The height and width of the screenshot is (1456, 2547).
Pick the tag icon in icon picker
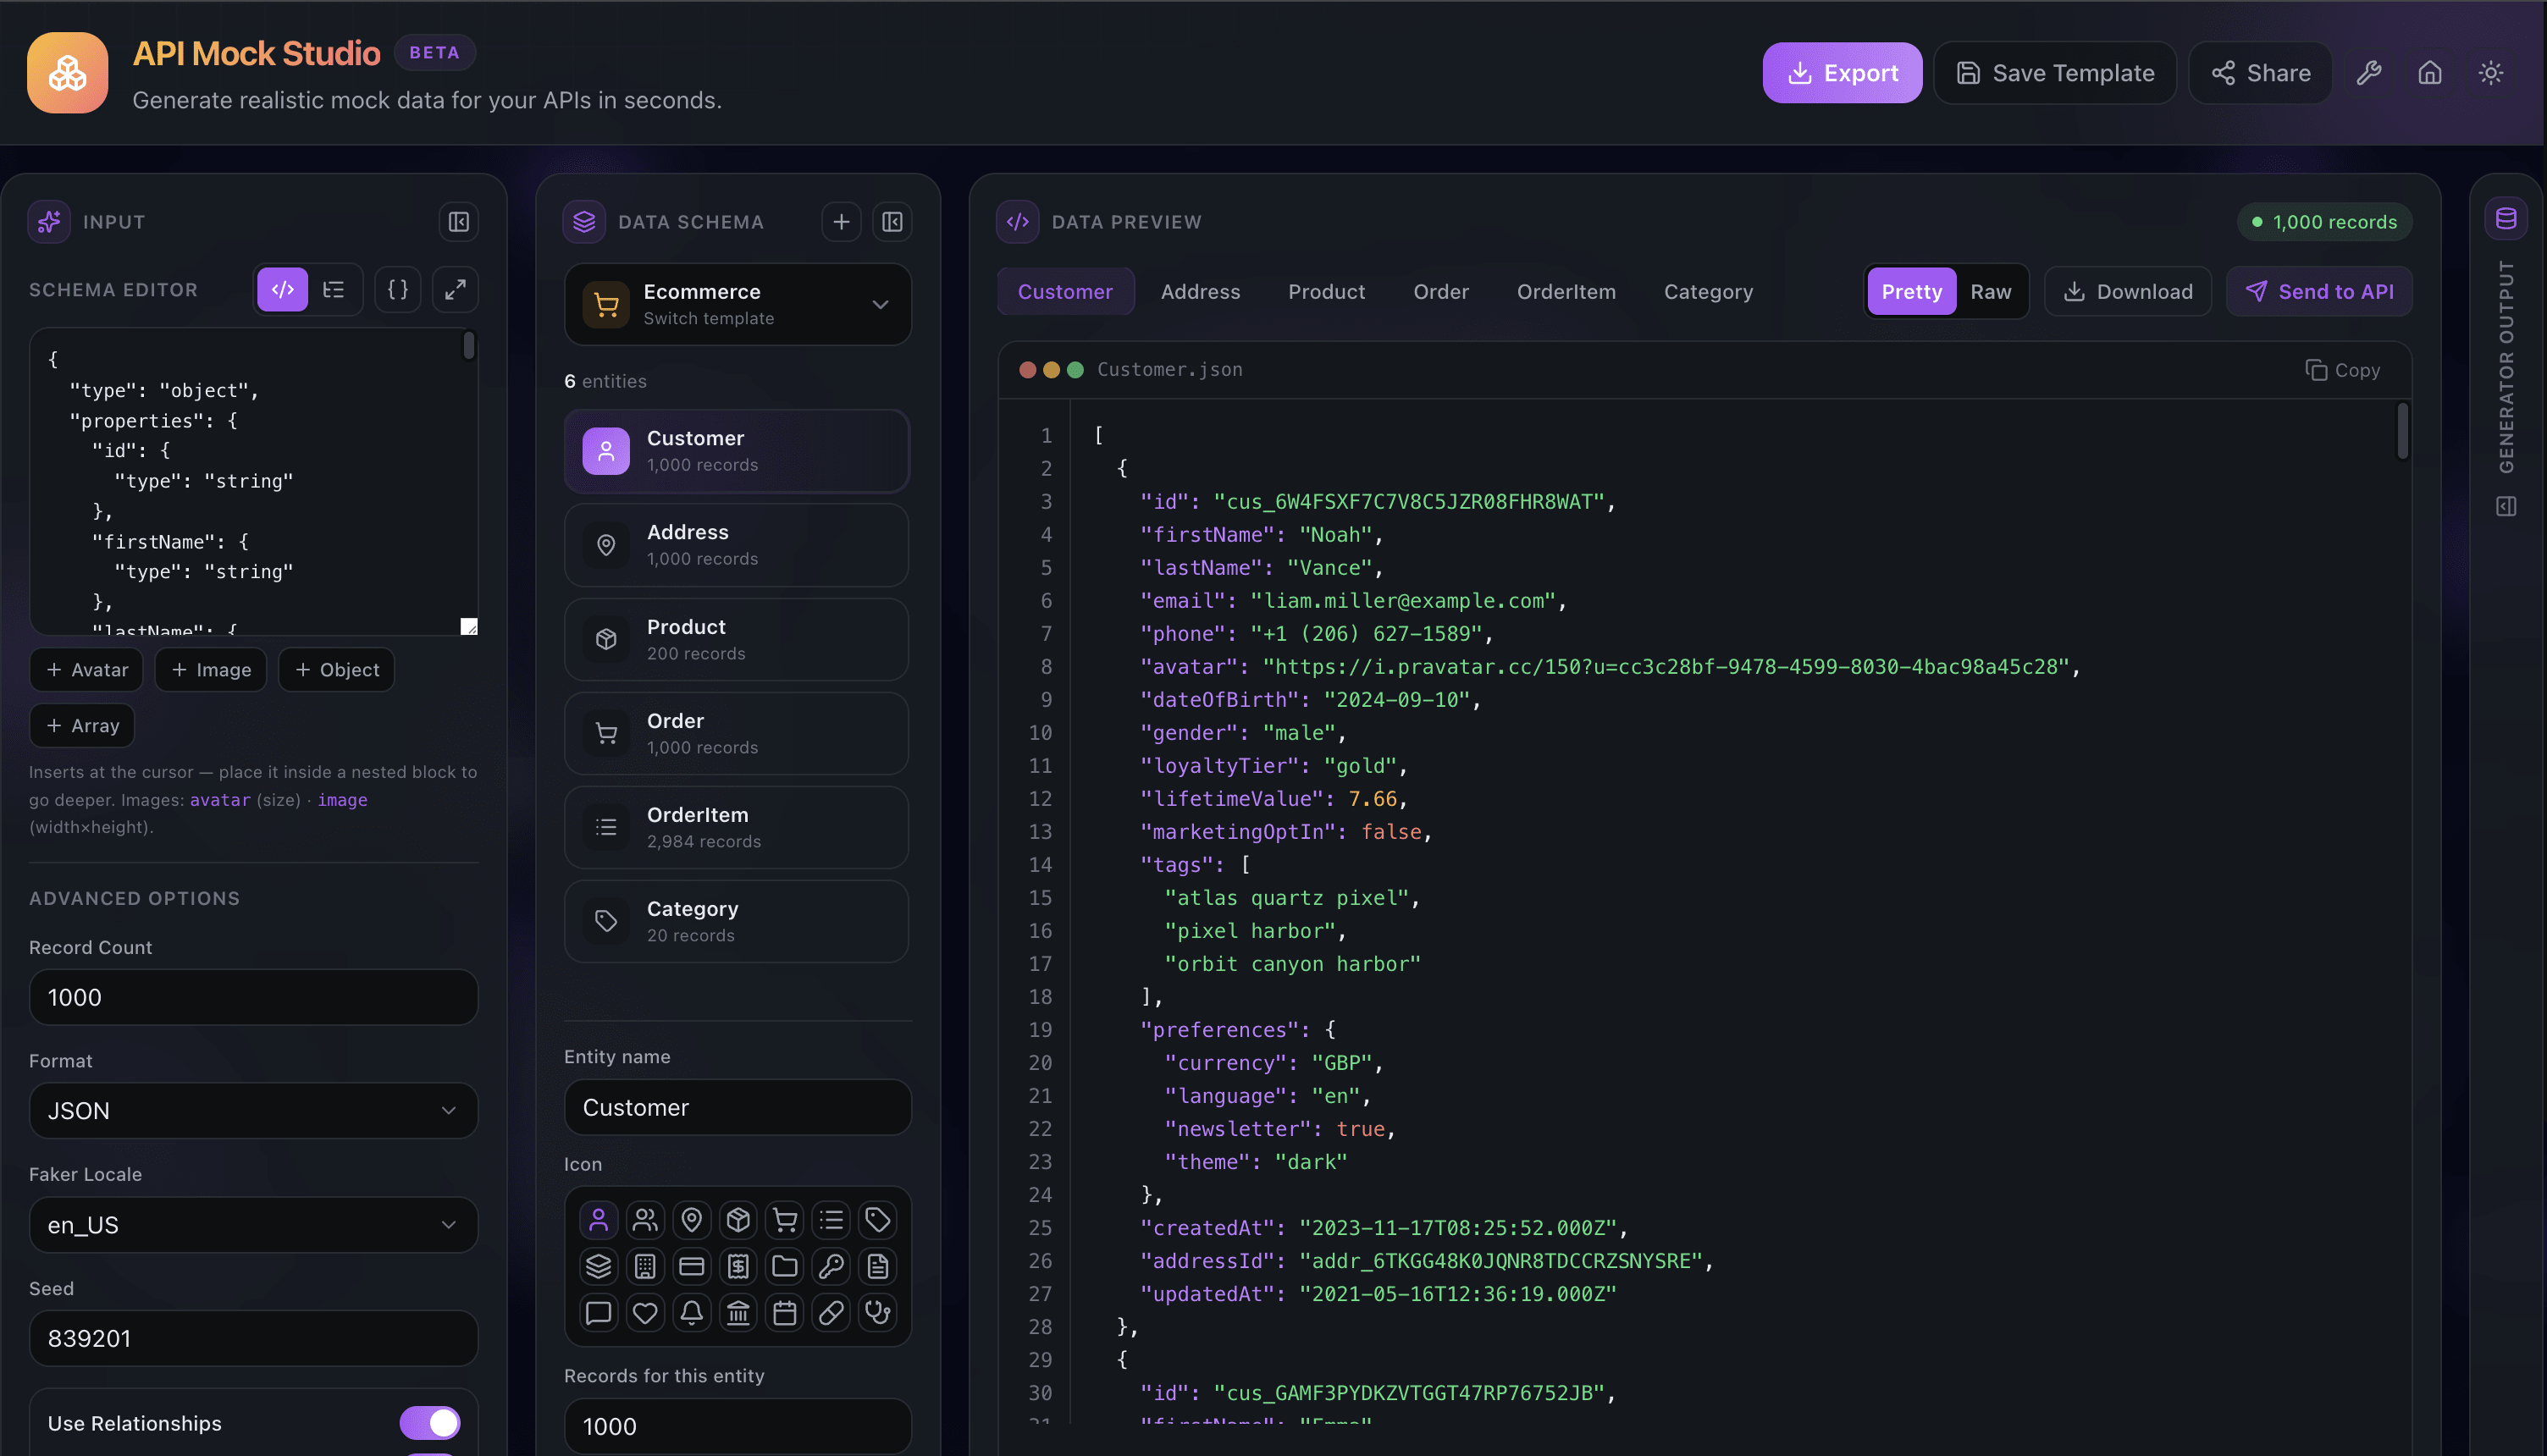tap(878, 1220)
